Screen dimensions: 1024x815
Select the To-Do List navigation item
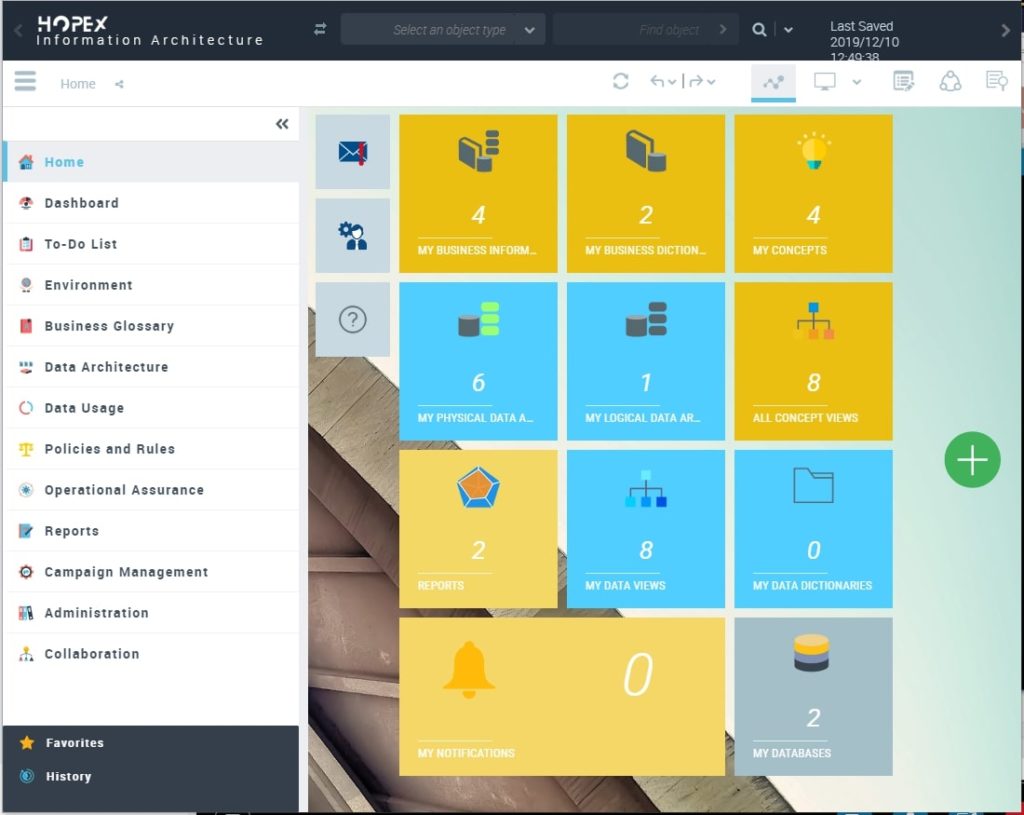82,244
